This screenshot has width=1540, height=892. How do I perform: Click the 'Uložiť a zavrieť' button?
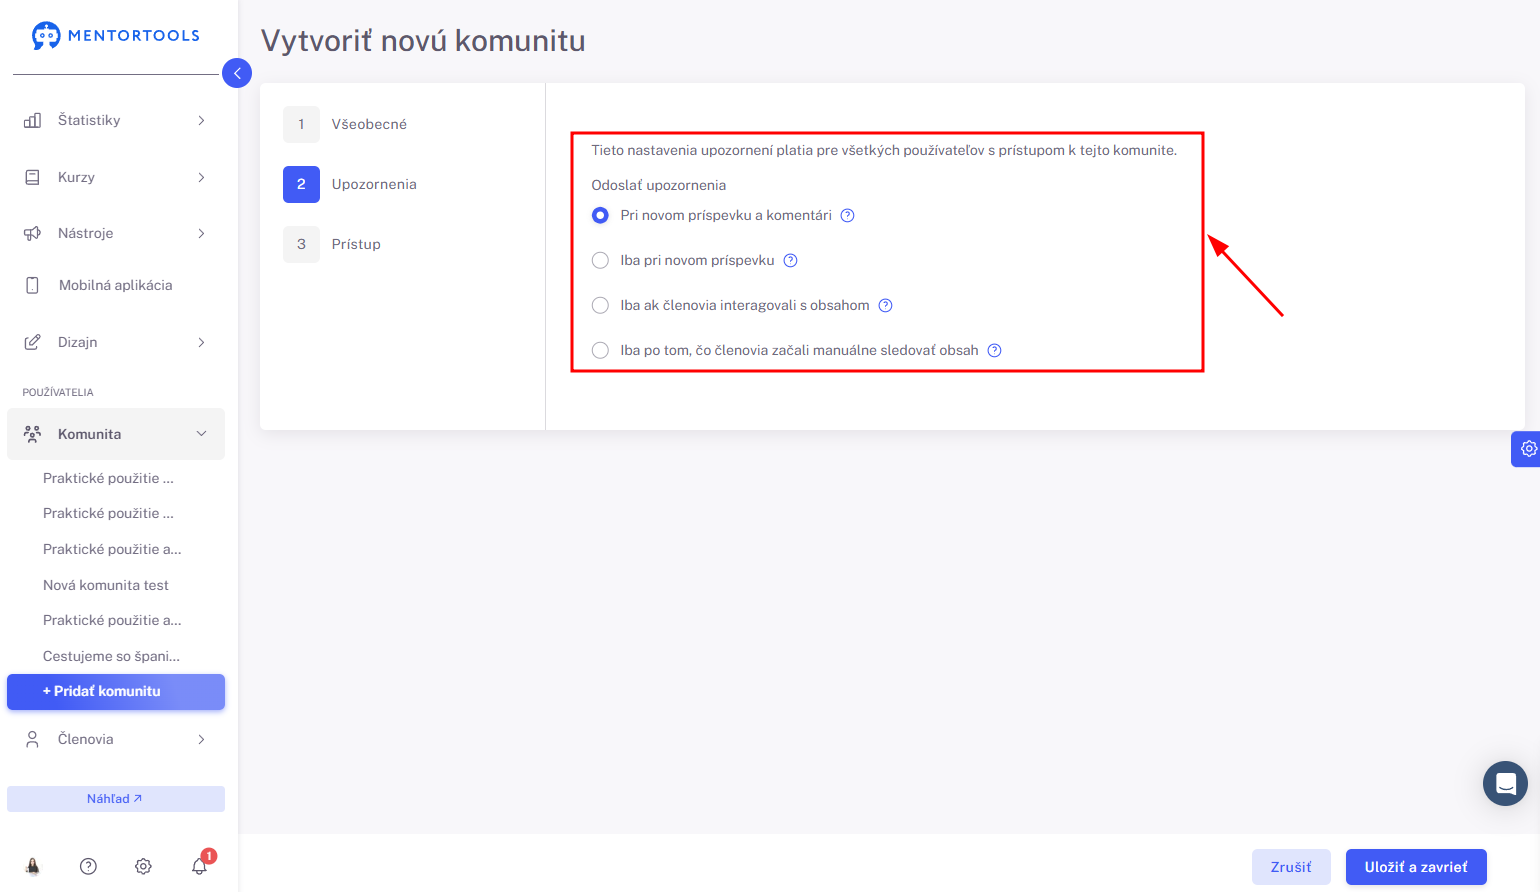point(1416,867)
